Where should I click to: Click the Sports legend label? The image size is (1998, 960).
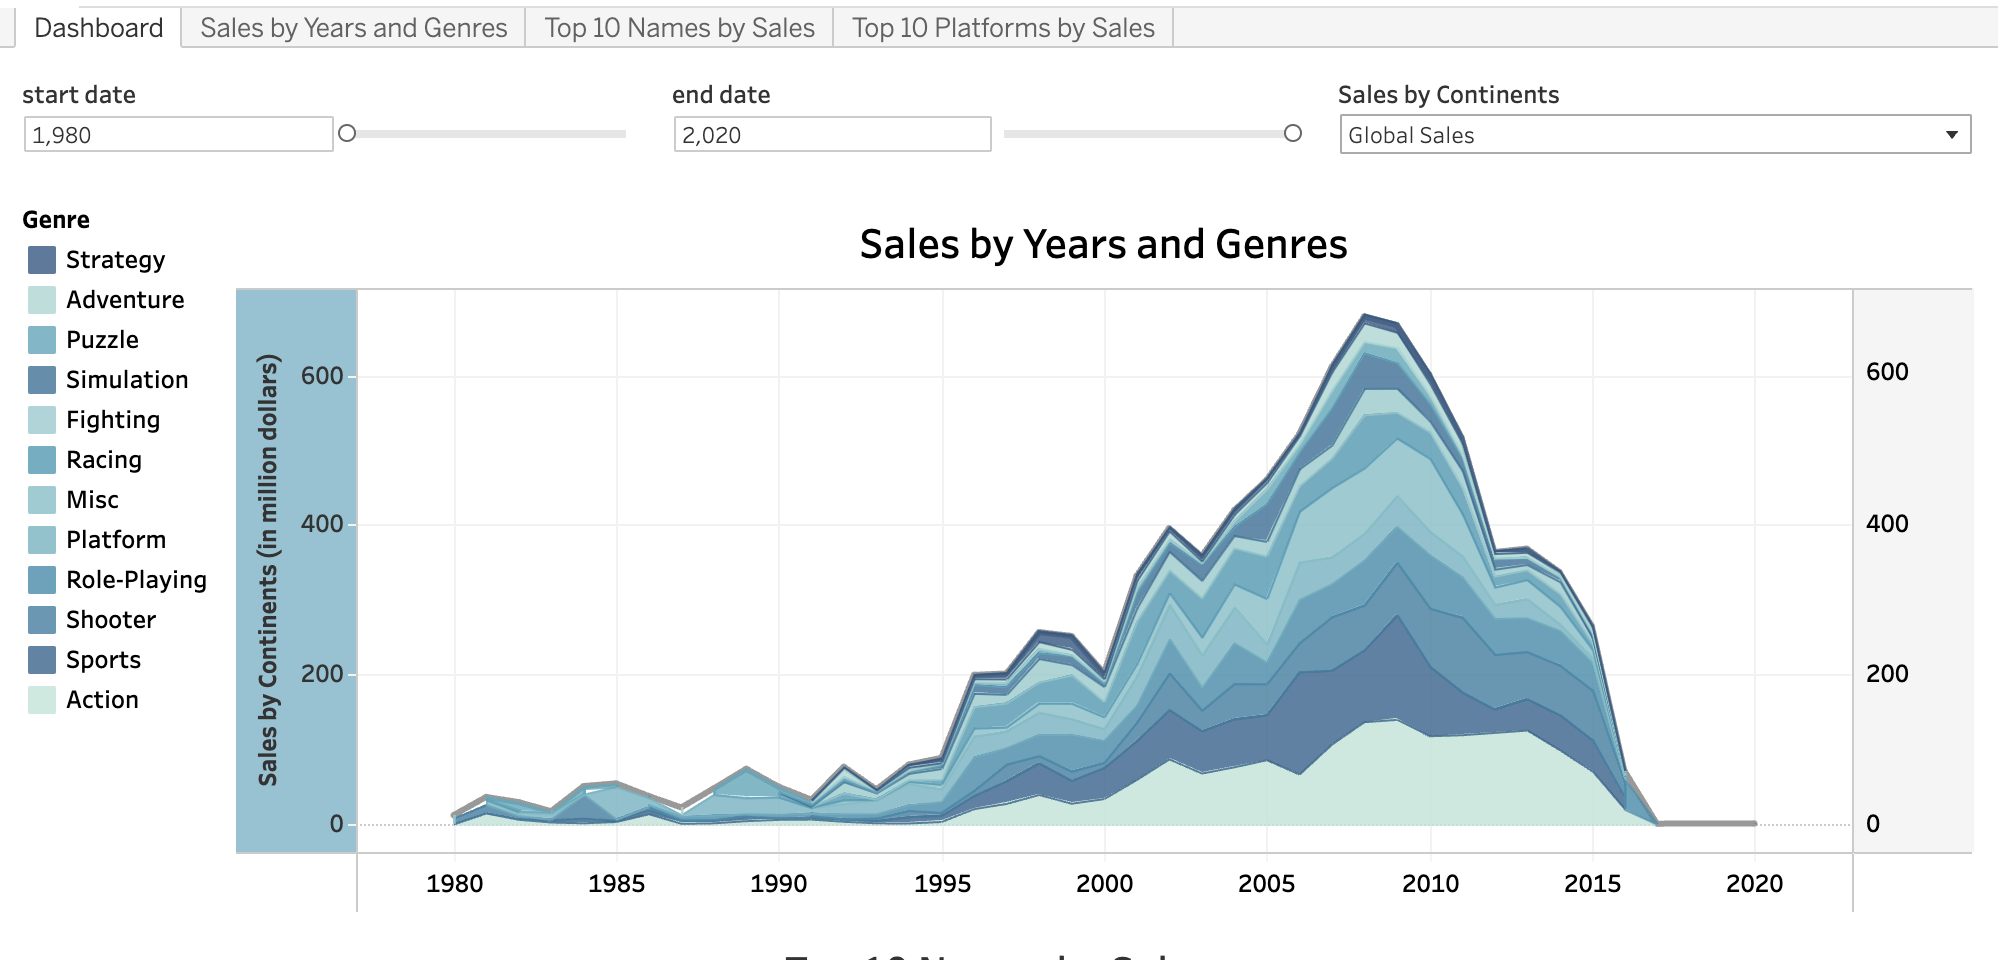tap(103, 660)
